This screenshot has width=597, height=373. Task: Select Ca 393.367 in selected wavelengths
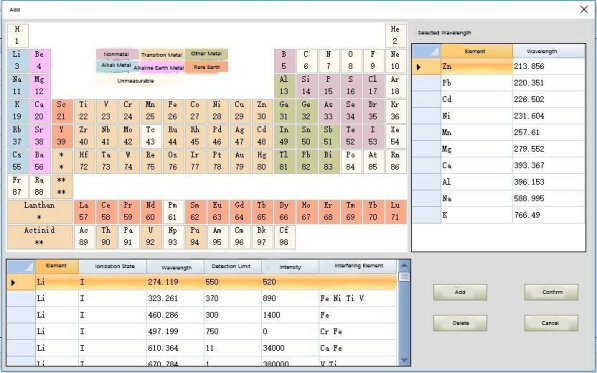click(498, 166)
